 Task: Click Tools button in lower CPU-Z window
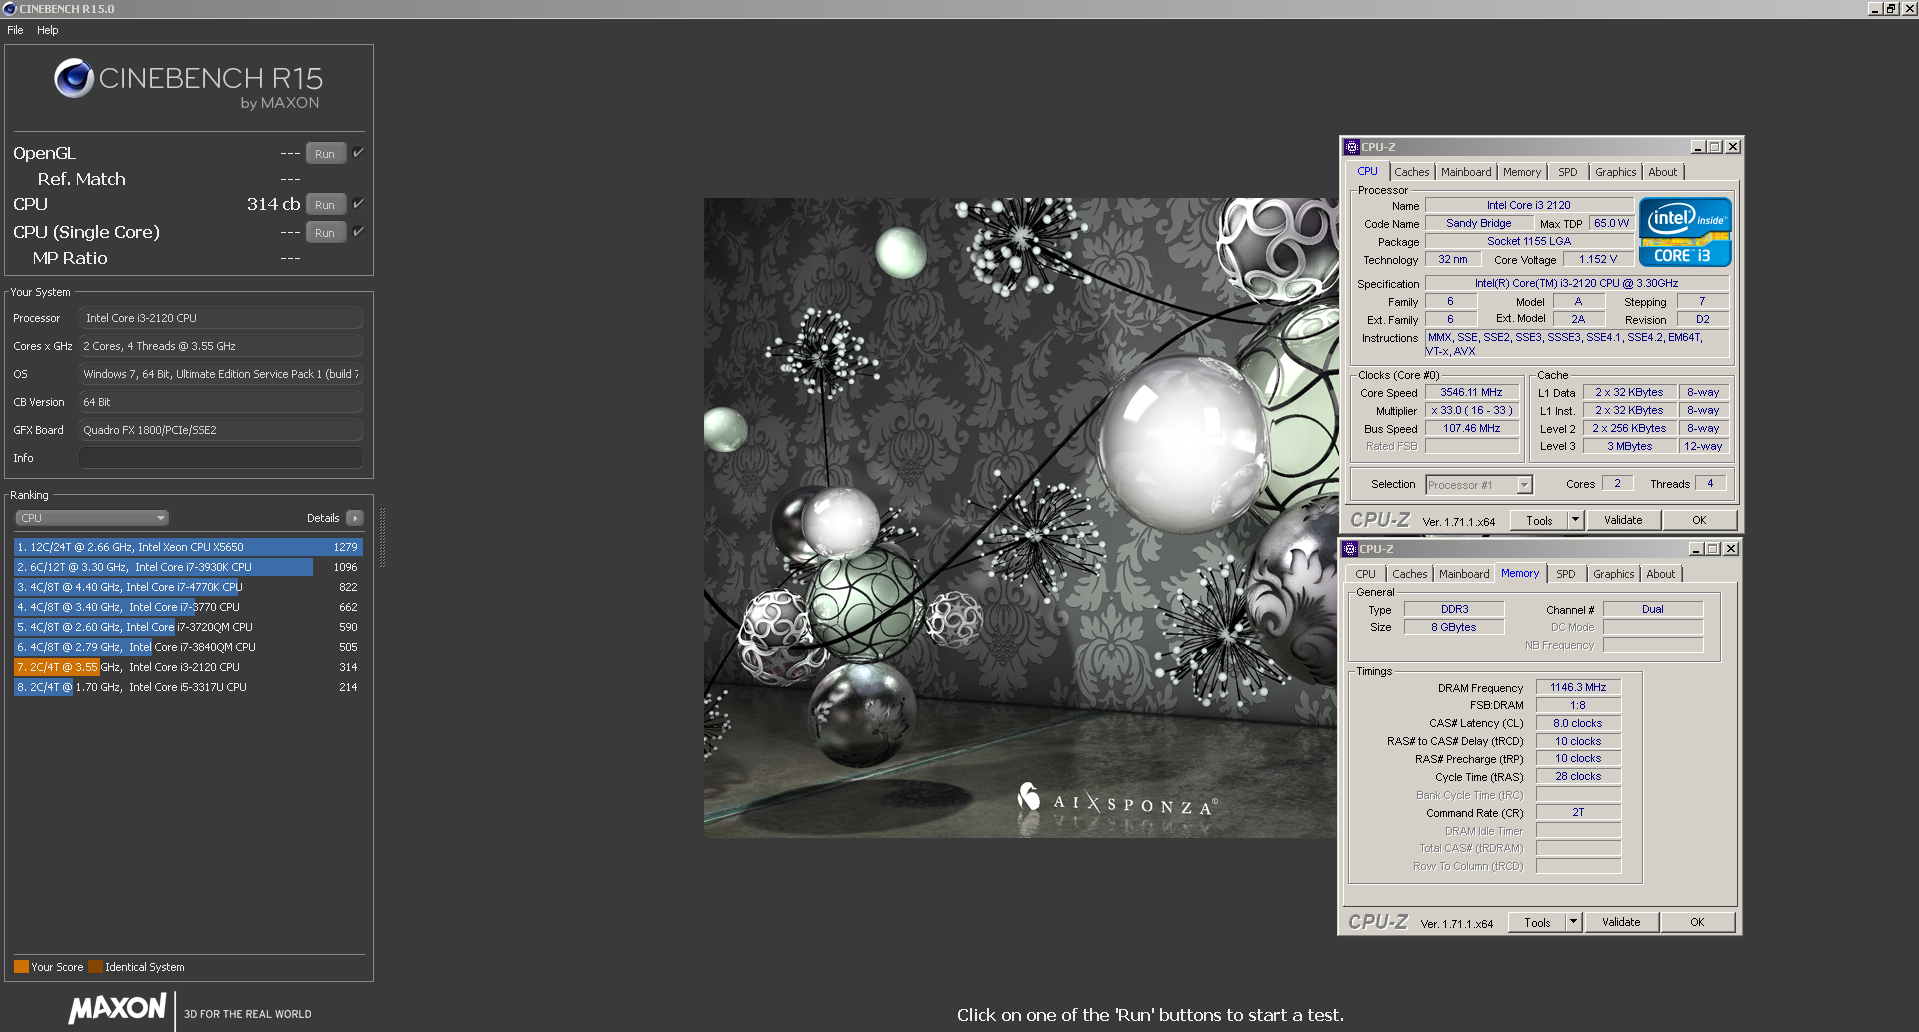point(1537,923)
